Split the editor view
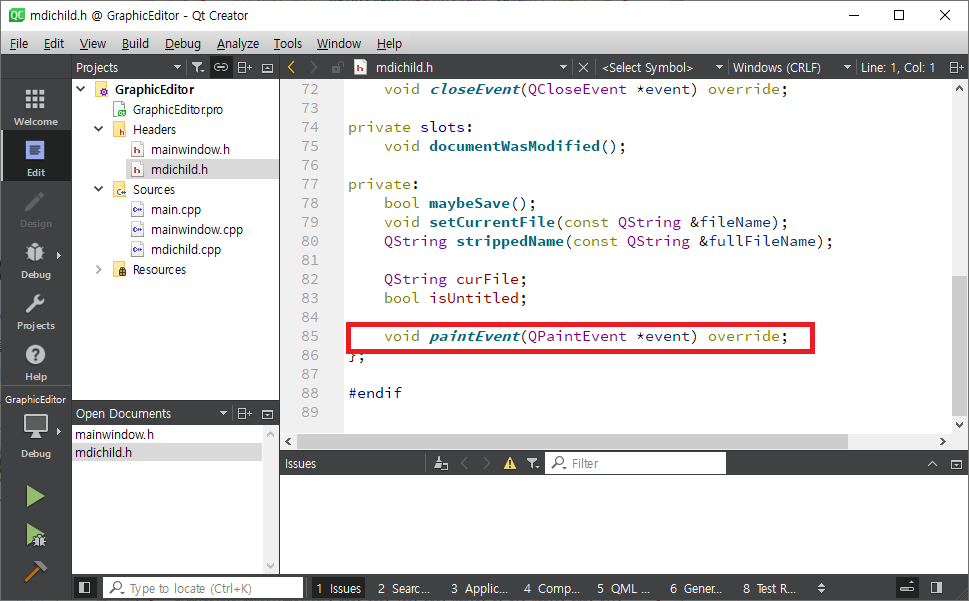The image size is (969, 601). [956, 67]
